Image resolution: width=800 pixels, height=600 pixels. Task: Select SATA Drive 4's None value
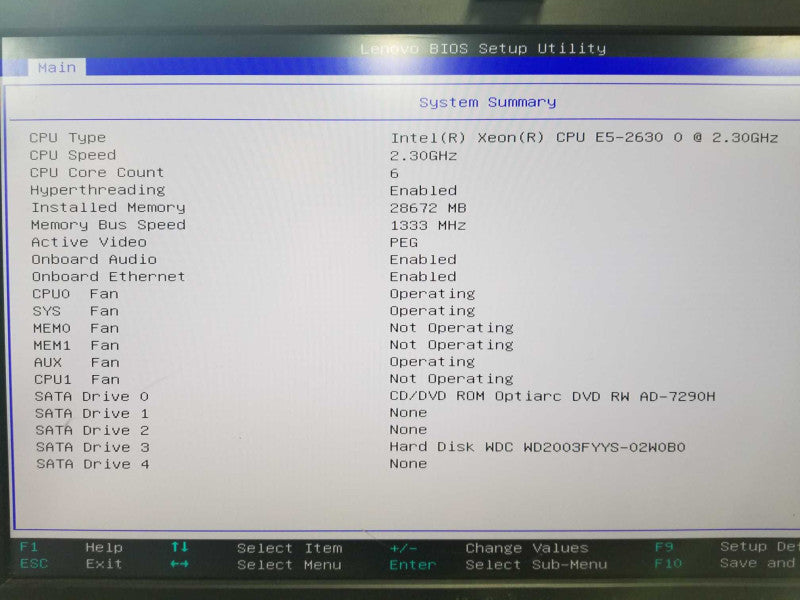409,463
